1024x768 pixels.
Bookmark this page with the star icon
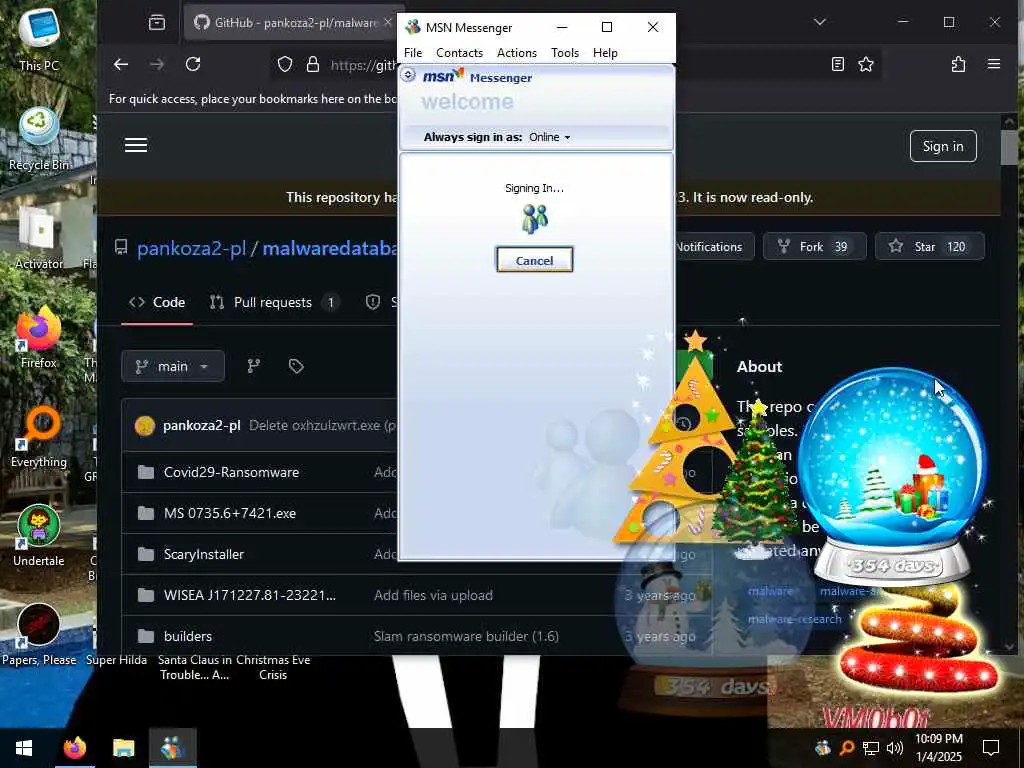pos(866,64)
